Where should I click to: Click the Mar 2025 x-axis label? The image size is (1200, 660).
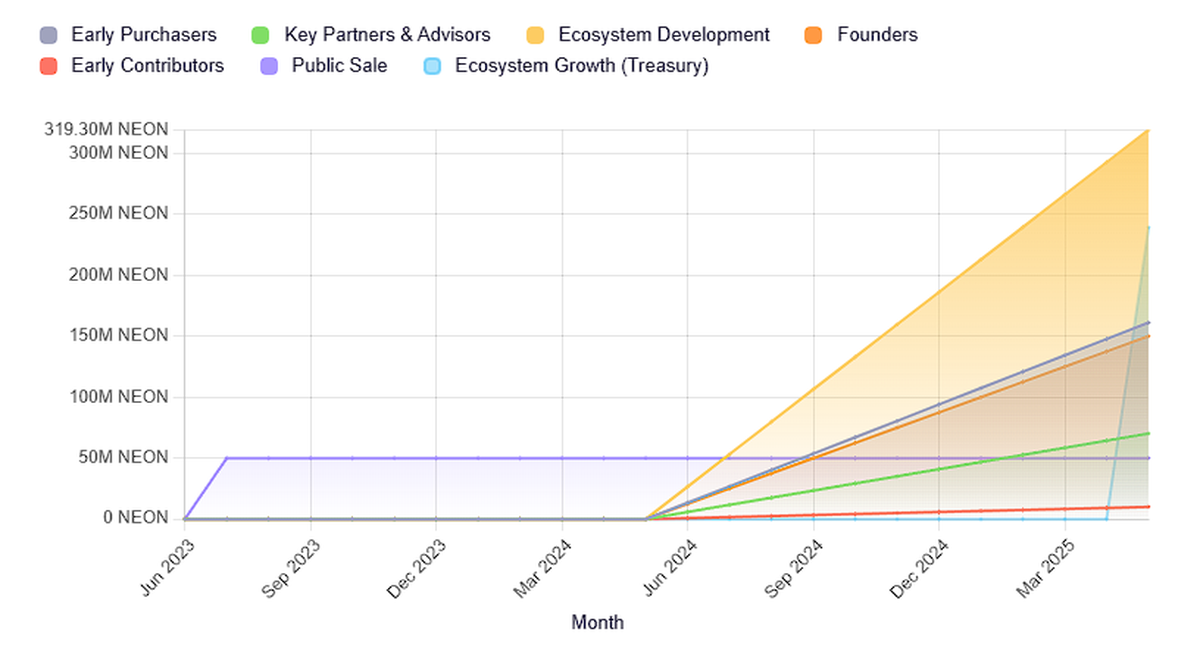1047,568
